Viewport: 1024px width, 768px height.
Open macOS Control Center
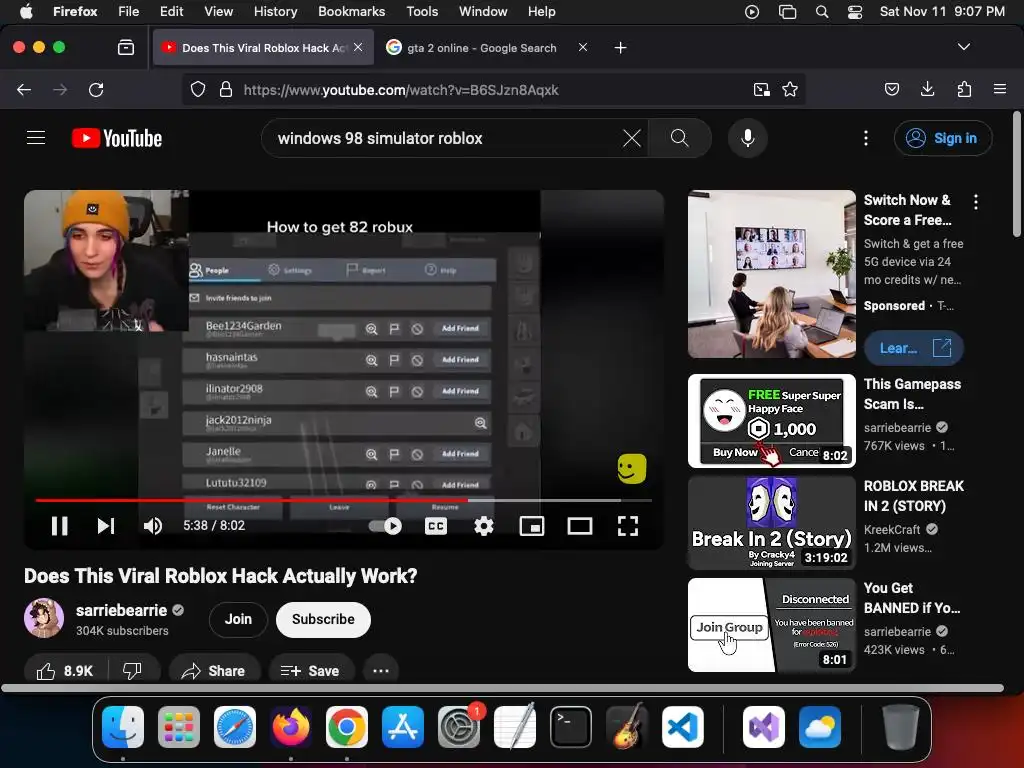[855, 12]
